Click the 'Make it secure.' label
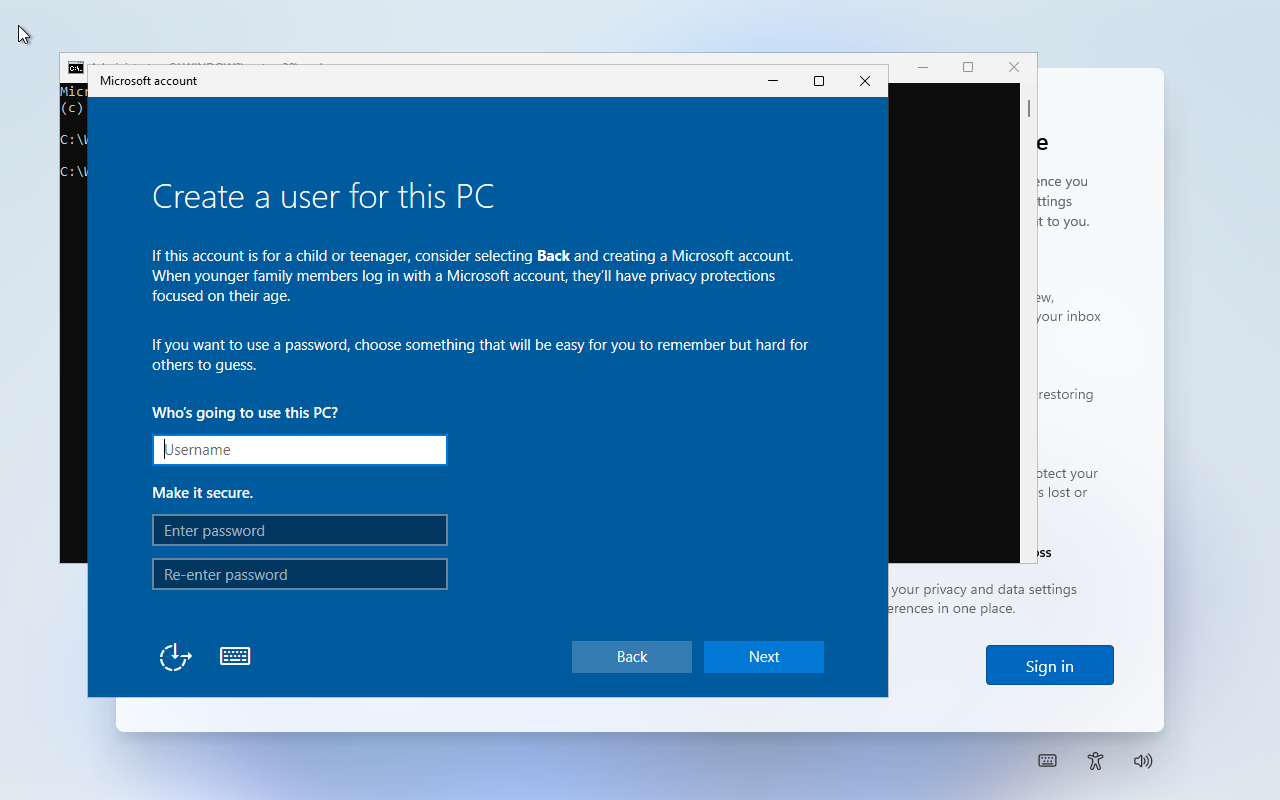 coord(203,492)
